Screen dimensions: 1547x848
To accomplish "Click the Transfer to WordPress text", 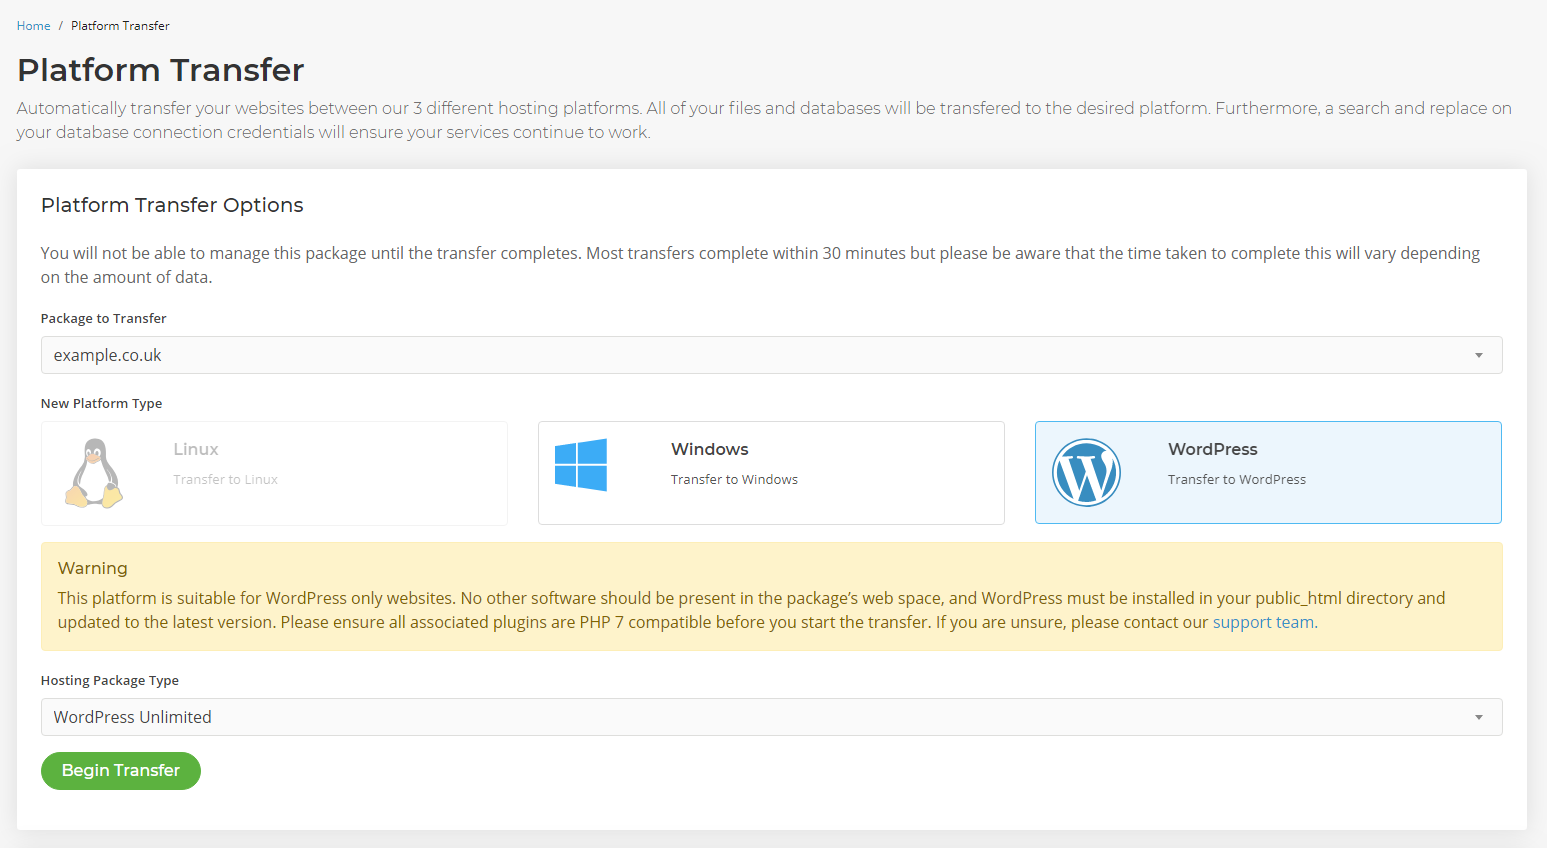I will pyautogui.click(x=1237, y=480).
